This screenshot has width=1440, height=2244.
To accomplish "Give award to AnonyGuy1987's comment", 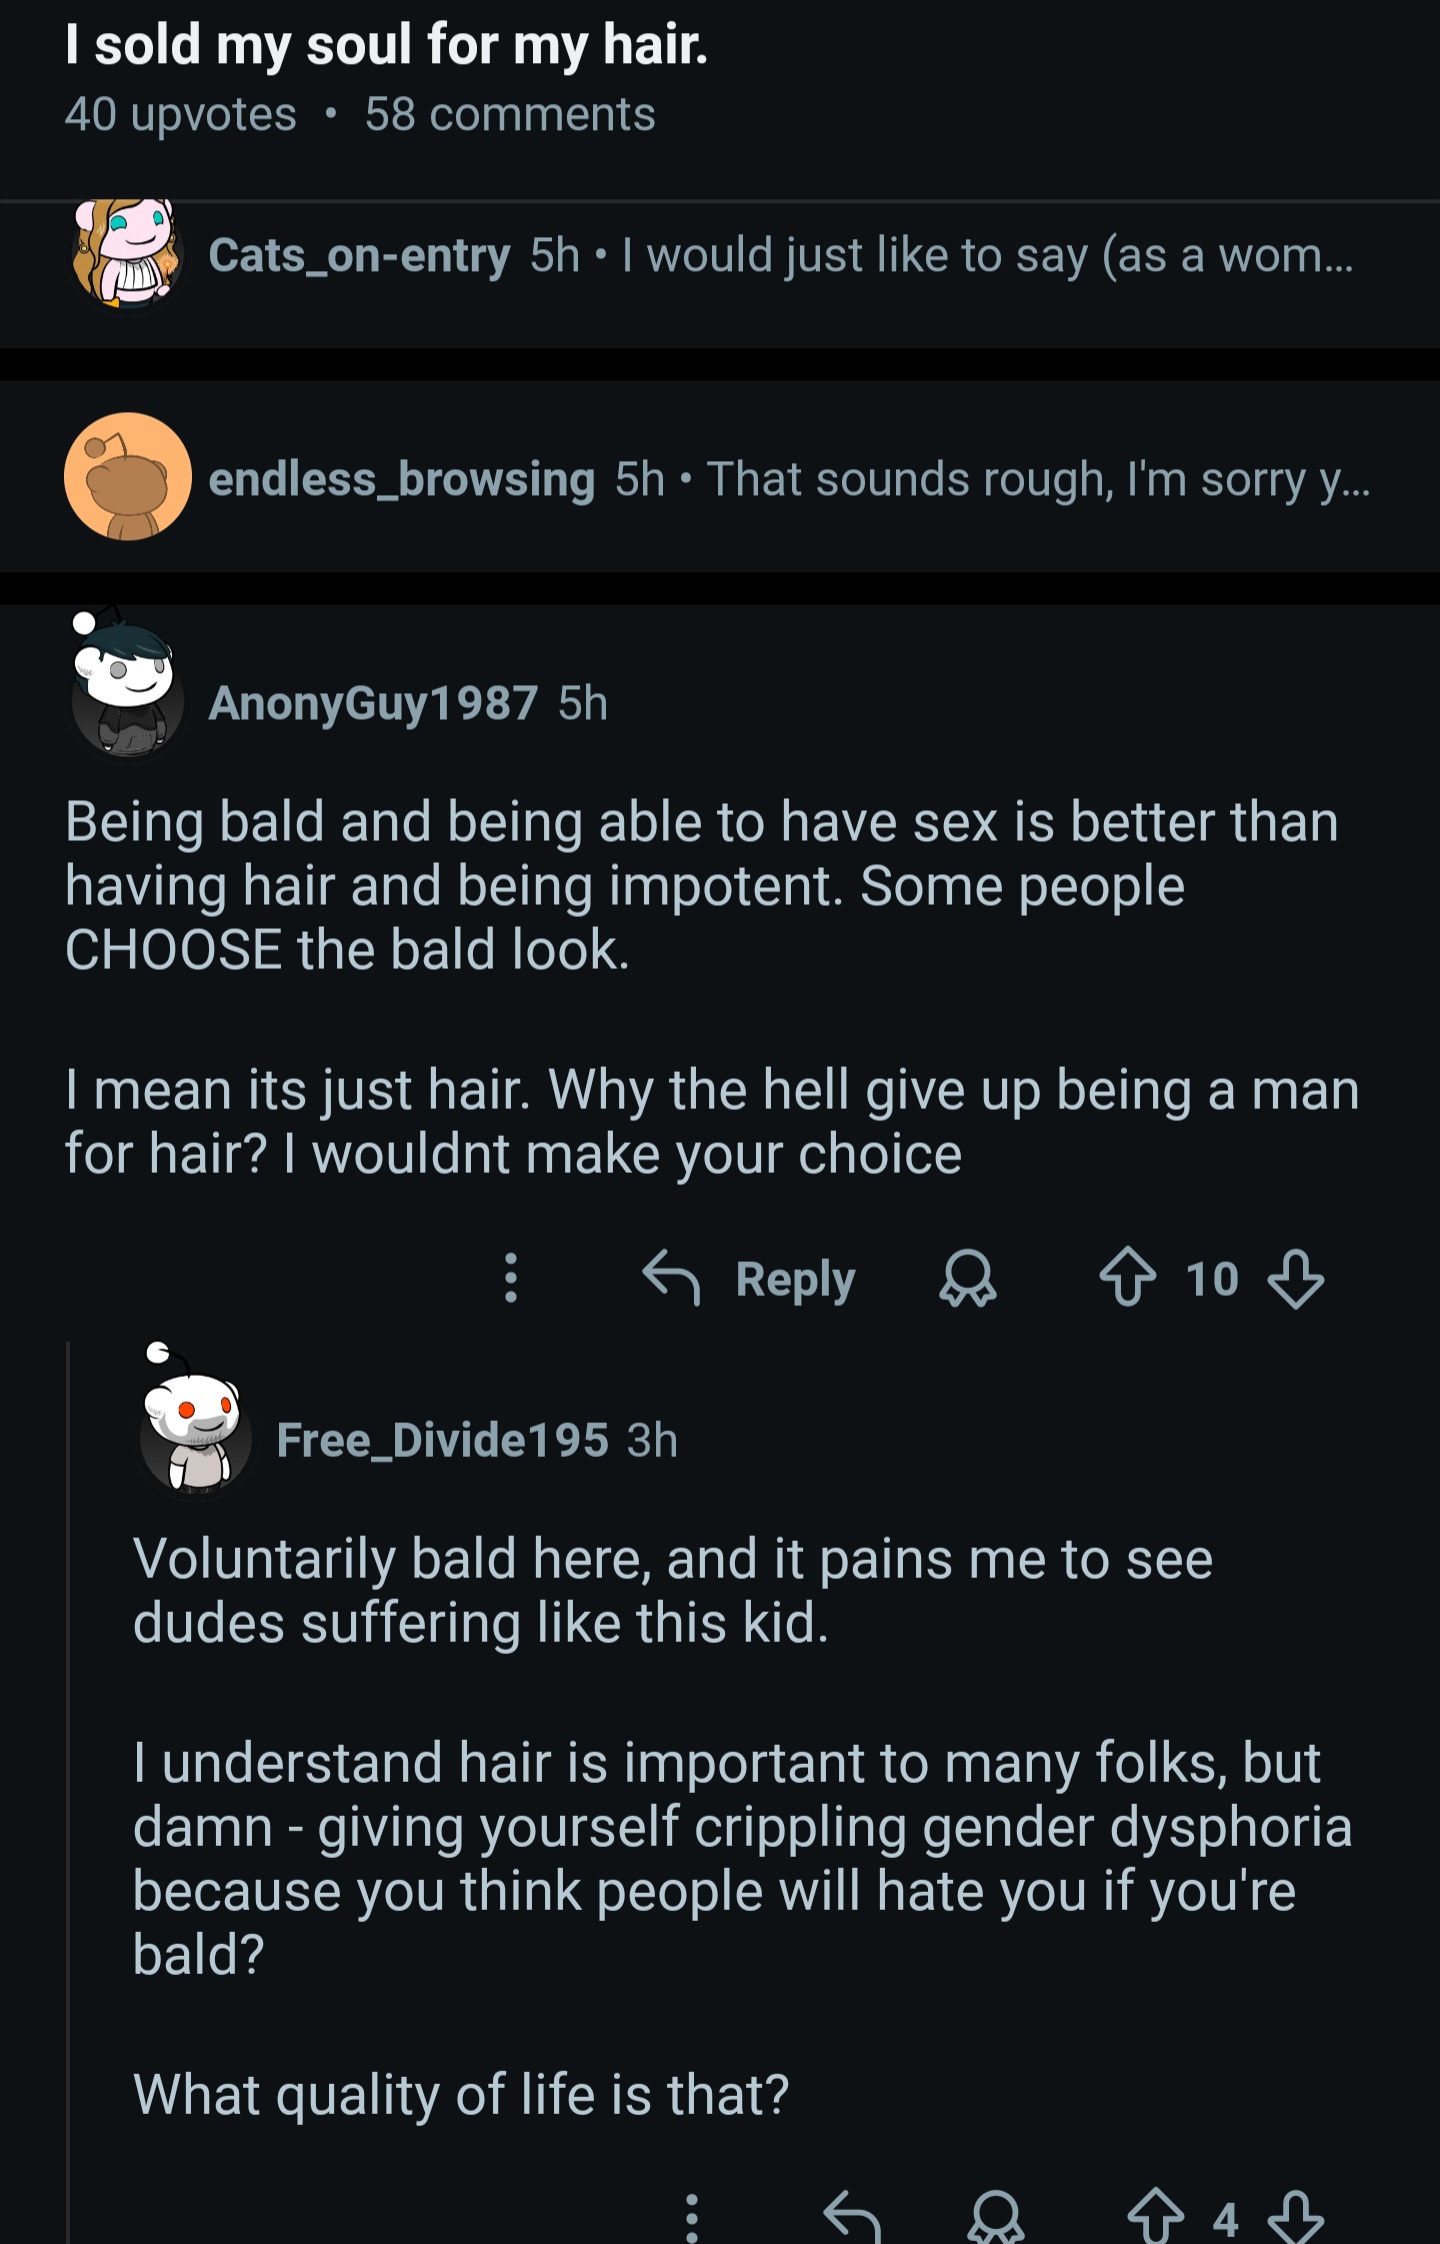I will coord(967,1280).
